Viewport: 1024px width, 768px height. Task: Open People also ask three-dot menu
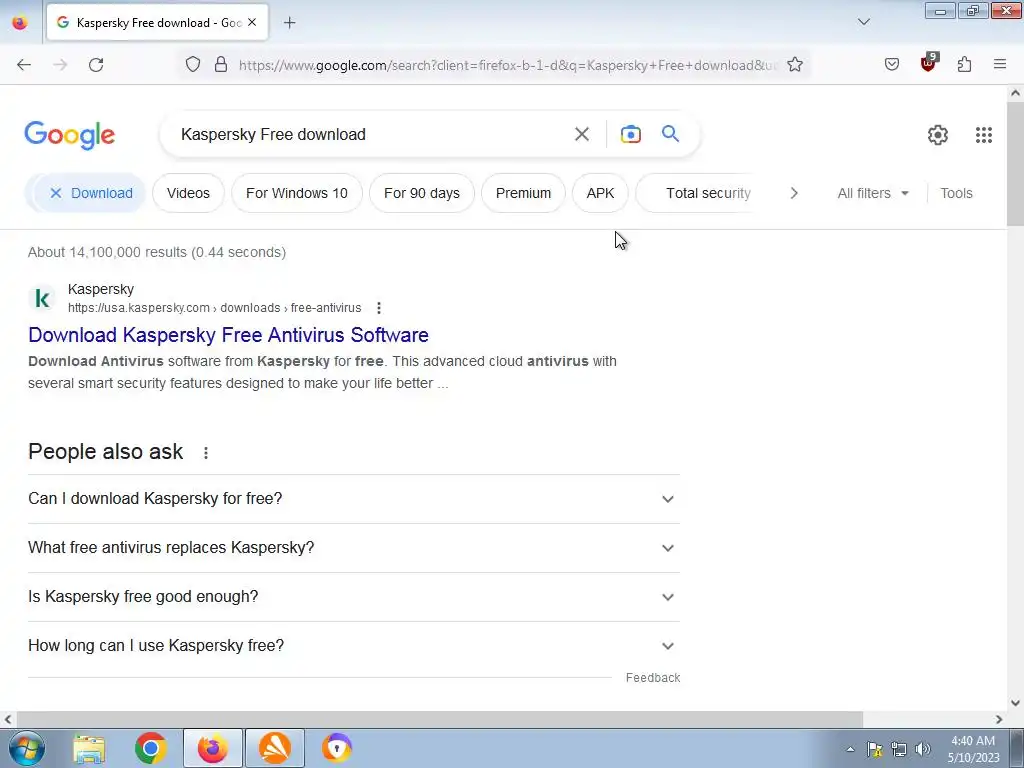(x=206, y=453)
